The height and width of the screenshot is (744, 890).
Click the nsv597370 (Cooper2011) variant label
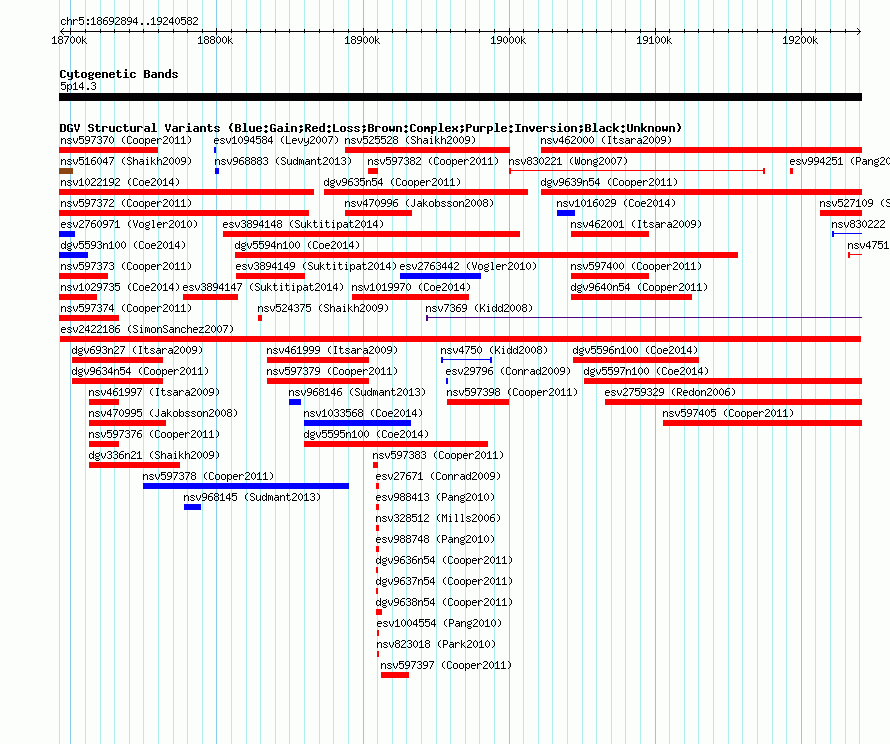point(126,140)
